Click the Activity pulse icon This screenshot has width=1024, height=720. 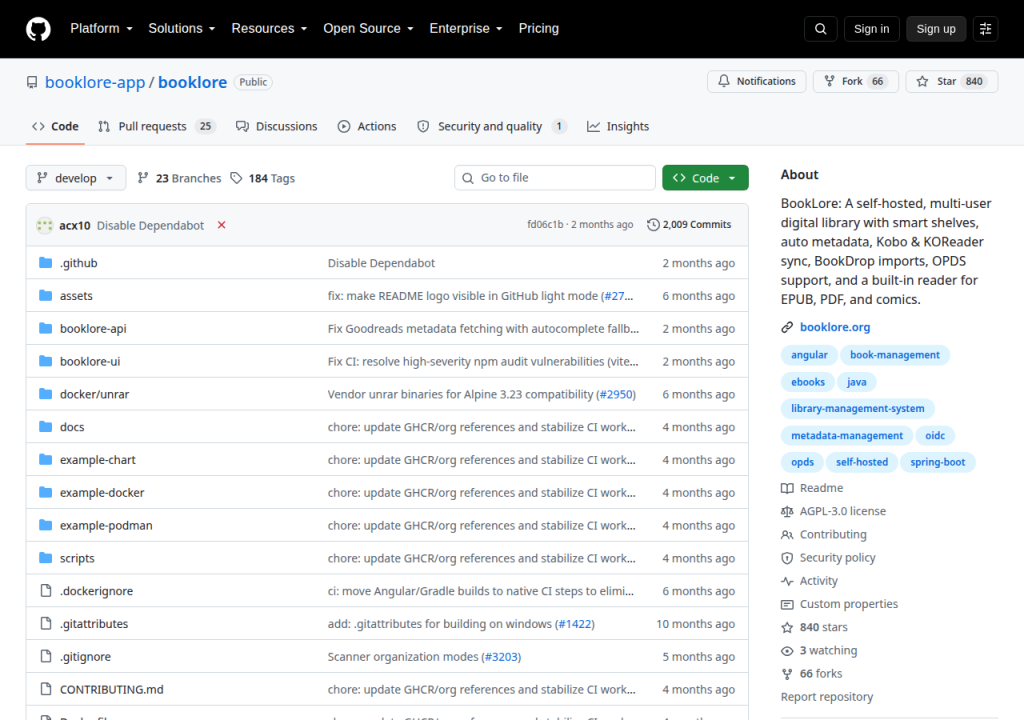pos(787,581)
